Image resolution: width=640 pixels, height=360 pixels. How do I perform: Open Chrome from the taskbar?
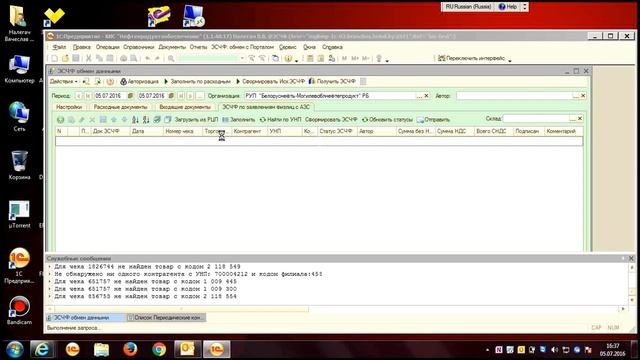tap(159, 350)
